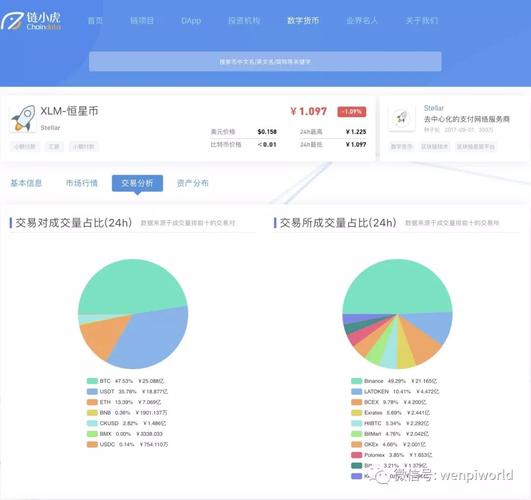531x500 pixels.
Task: Click the 交易所成交量占比(24h) heading
Action: 338,223
